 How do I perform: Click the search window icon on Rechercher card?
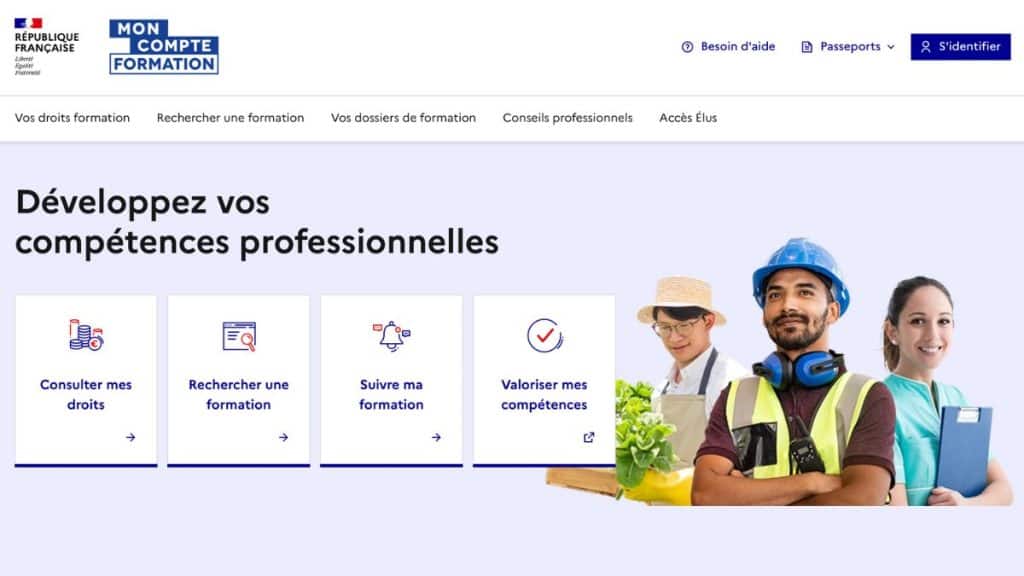pos(239,336)
